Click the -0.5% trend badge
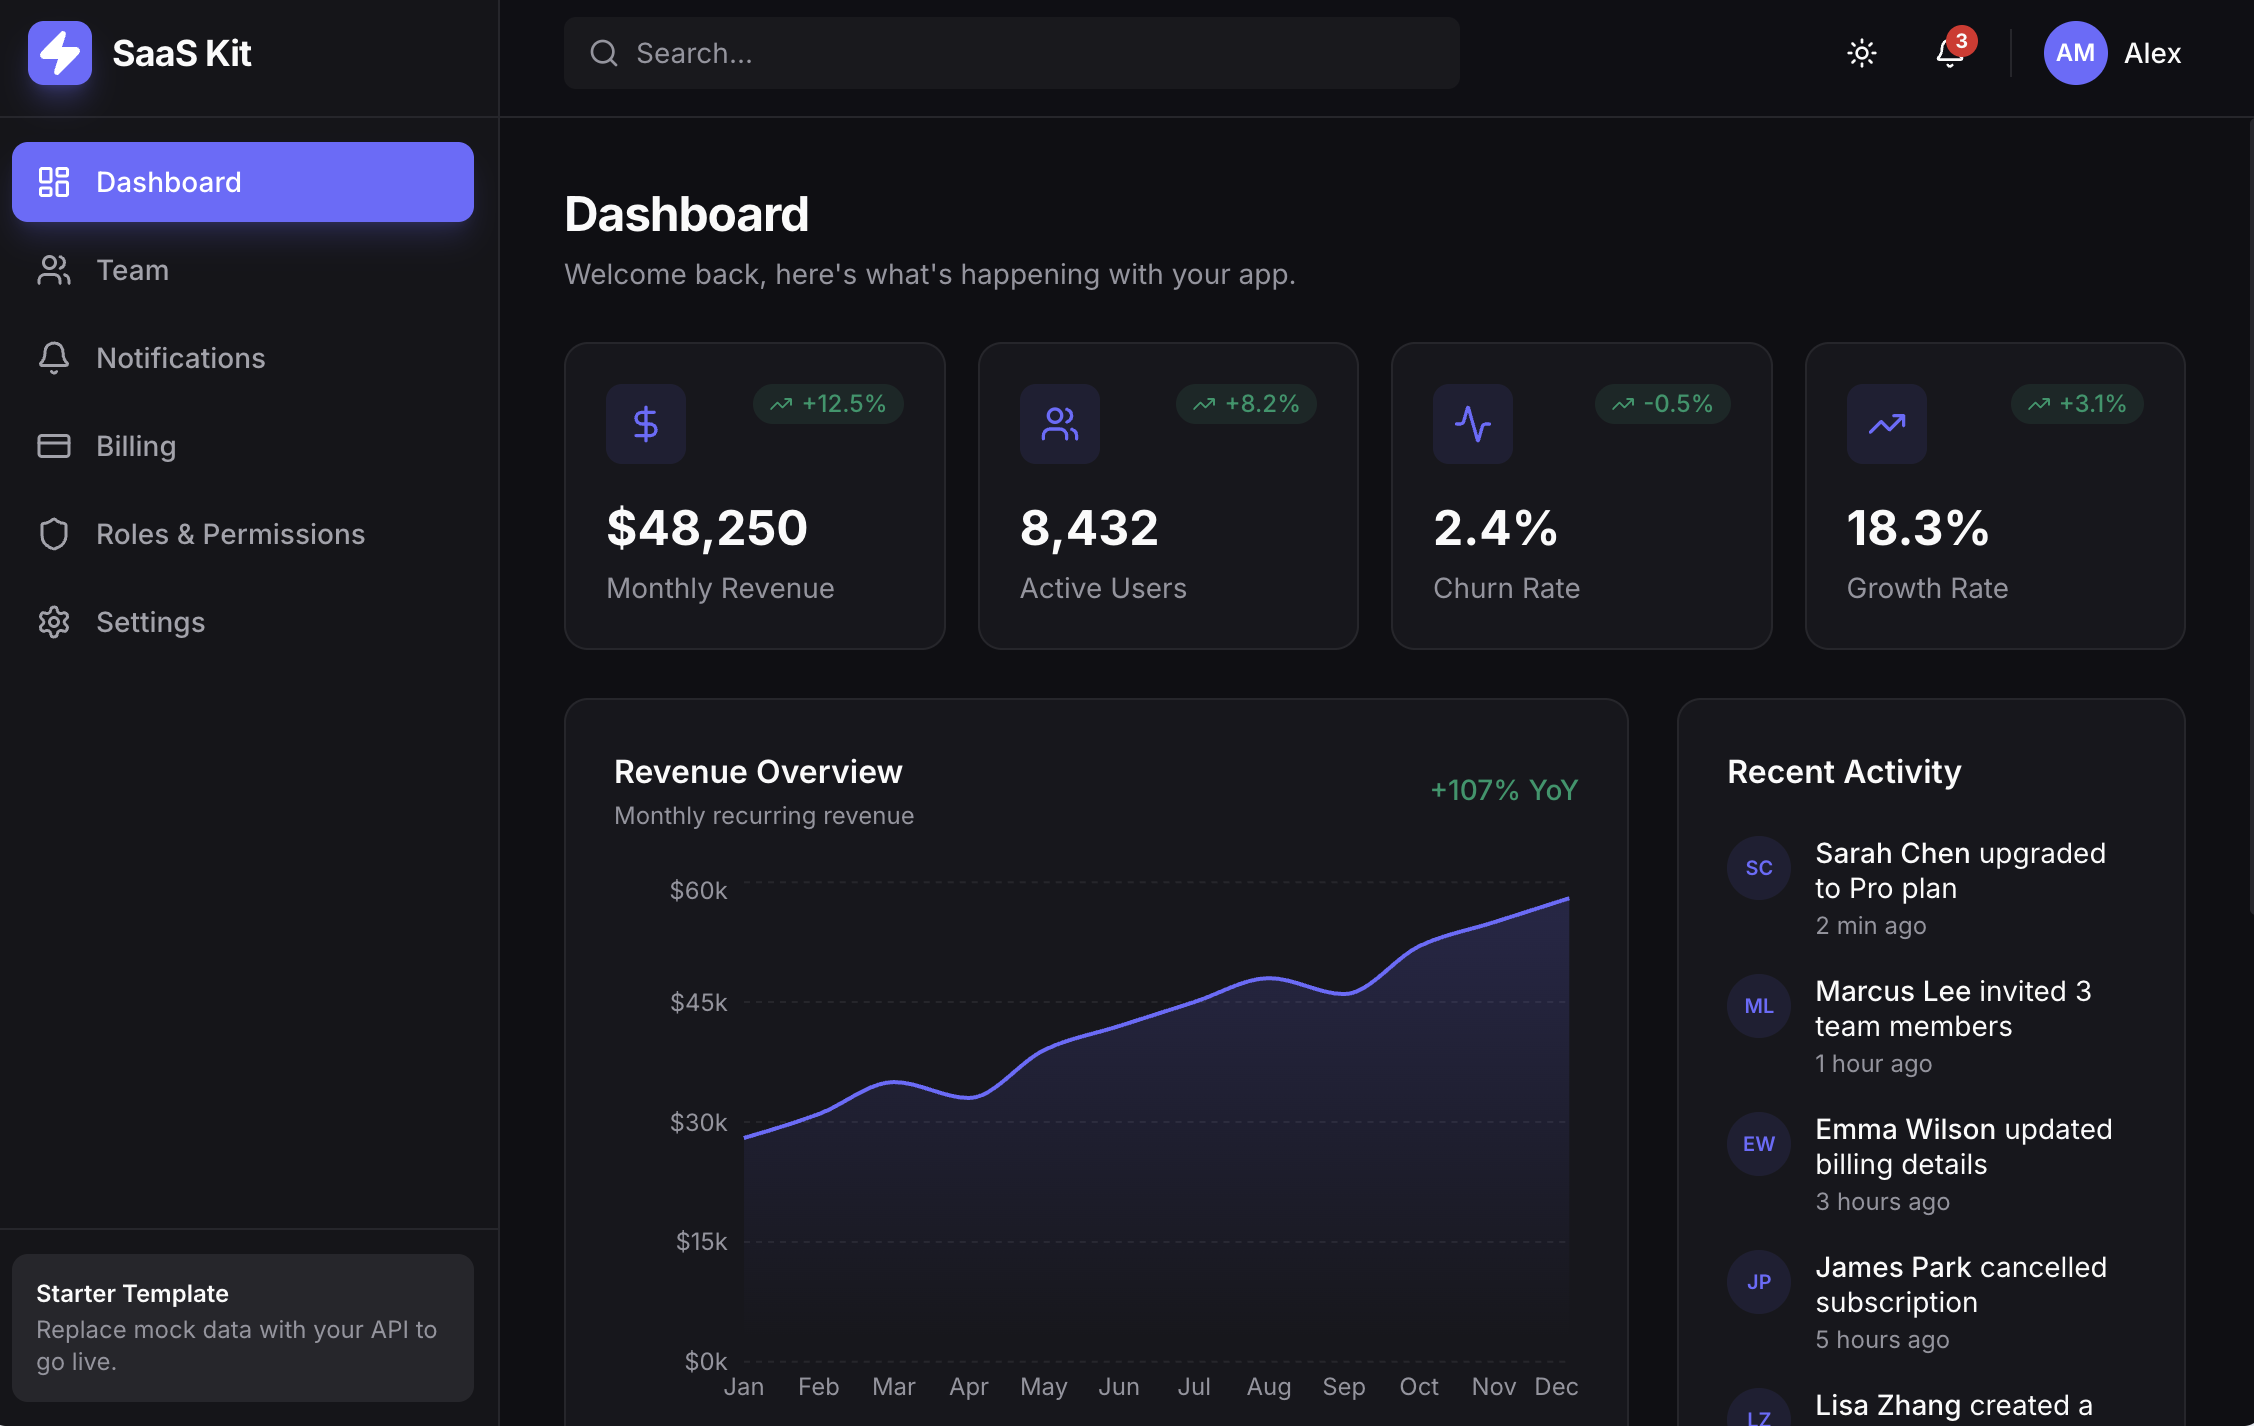This screenshot has height=1426, width=2254. [x=1663, y=404]
